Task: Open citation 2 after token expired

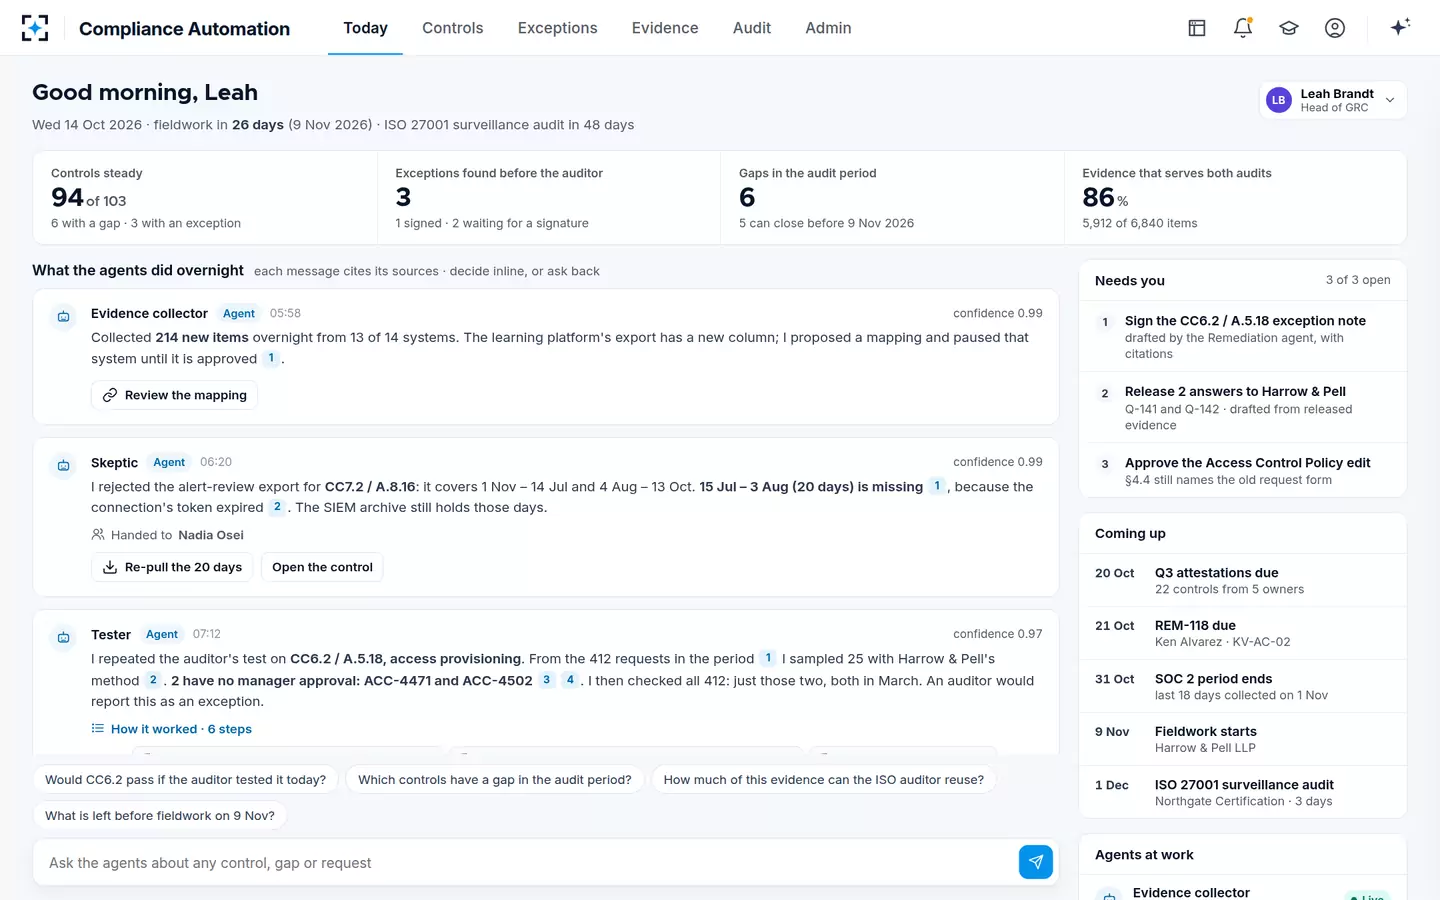Action: click(277, 507)
